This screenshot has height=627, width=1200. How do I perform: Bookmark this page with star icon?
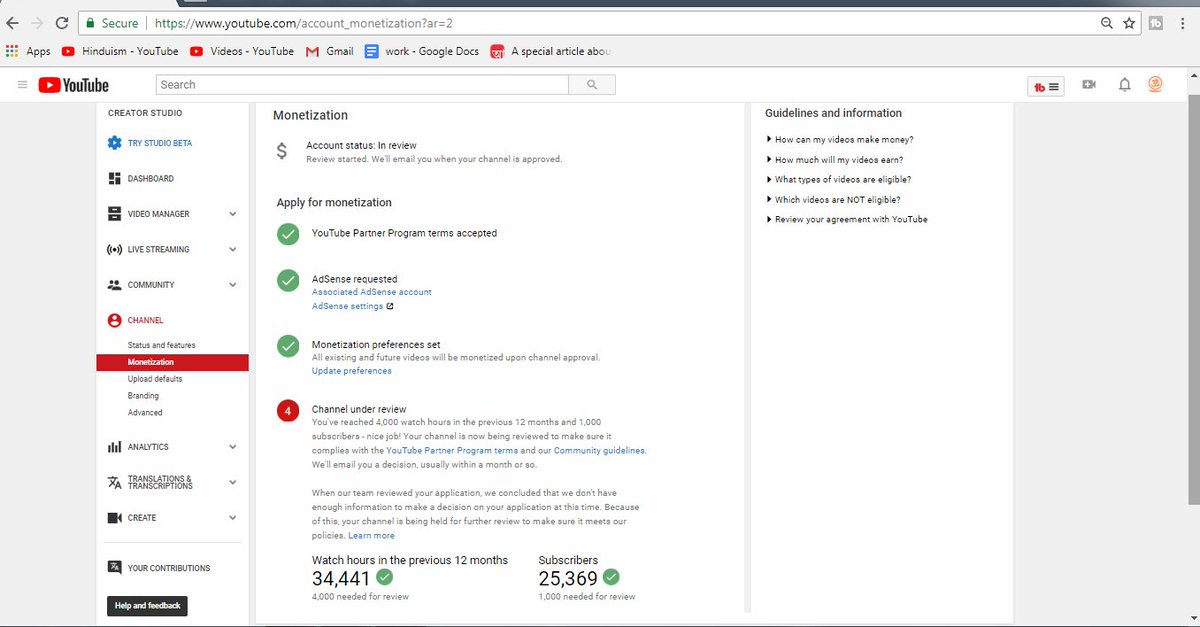1129,22
